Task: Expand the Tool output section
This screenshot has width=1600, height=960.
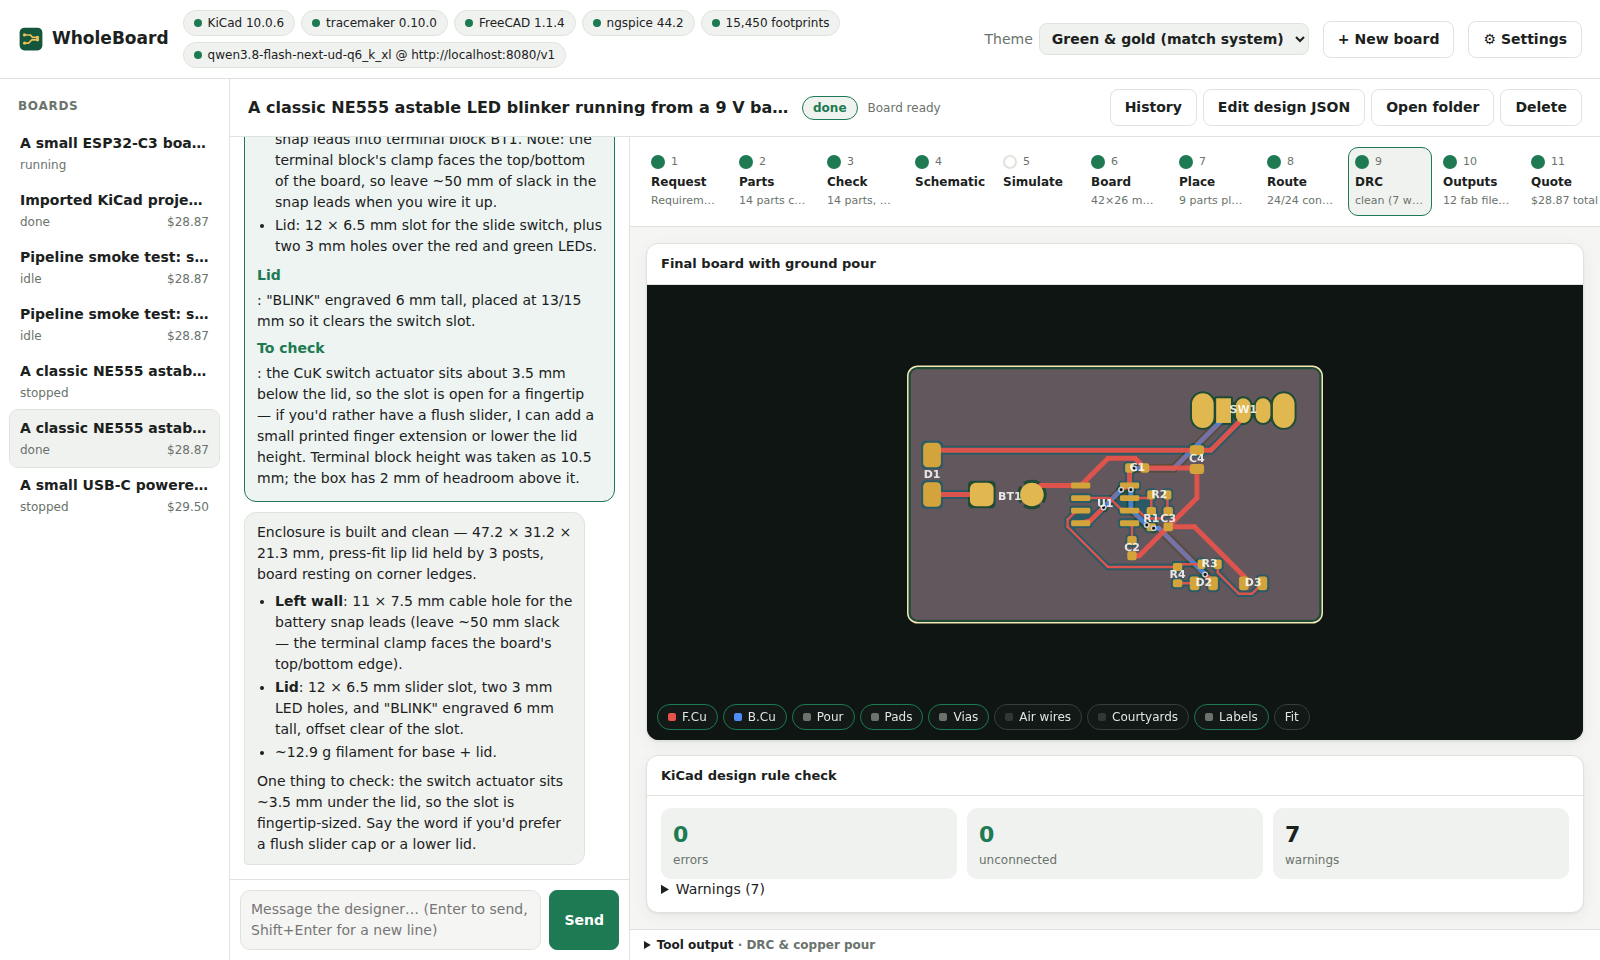Action: 760,945
